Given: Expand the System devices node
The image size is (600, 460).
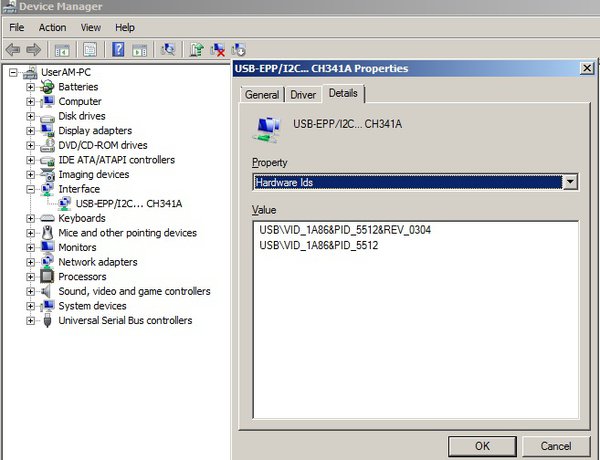Looking at the screenshot, I should tap(30, 306).
